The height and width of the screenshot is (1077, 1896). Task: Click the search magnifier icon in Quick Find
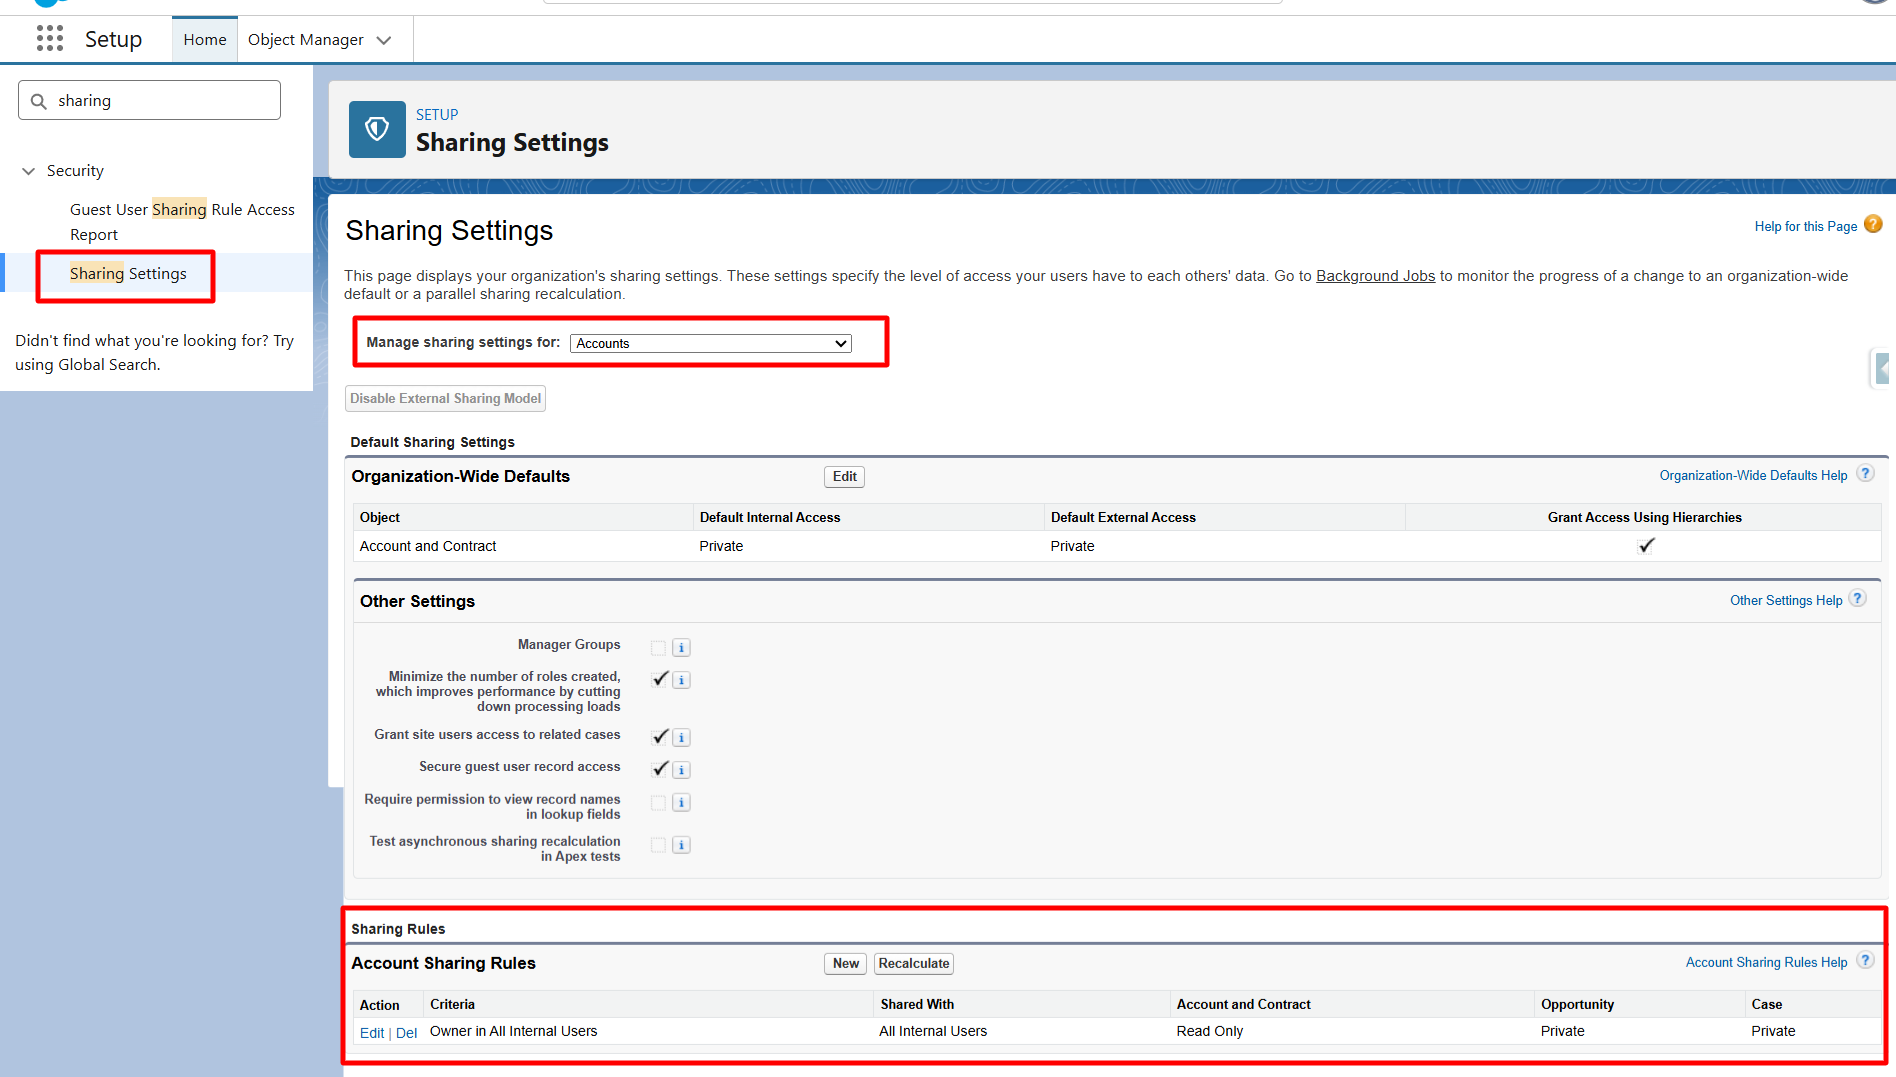click(x=39, y=101)
